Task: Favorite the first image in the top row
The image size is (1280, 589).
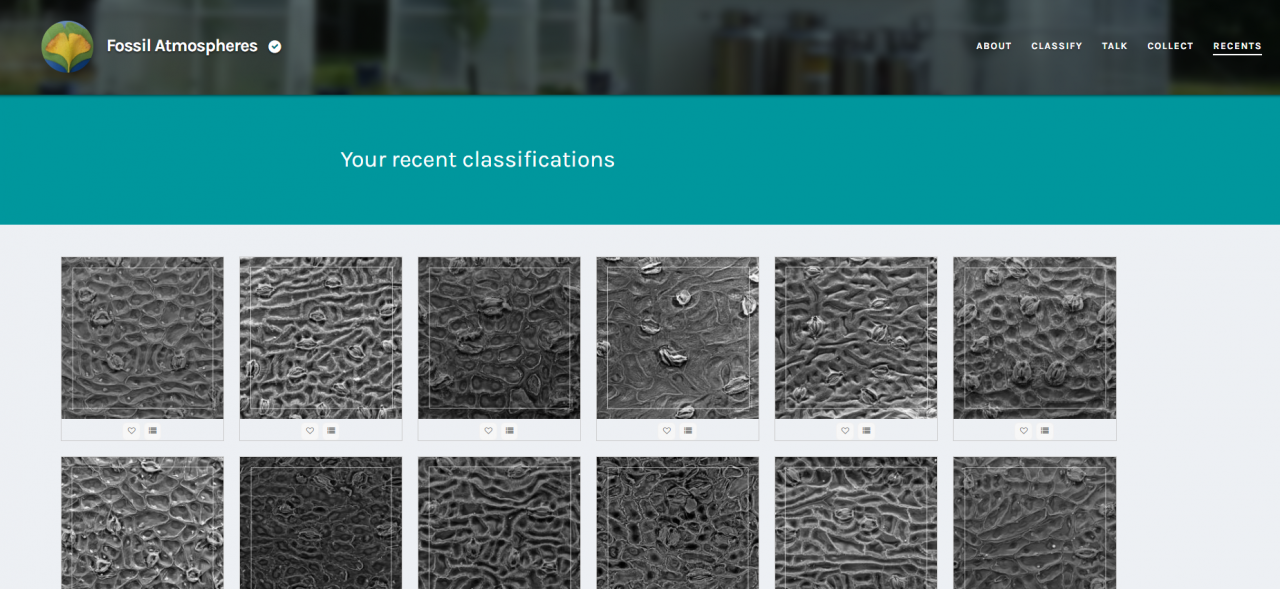Action: (131, 430)
